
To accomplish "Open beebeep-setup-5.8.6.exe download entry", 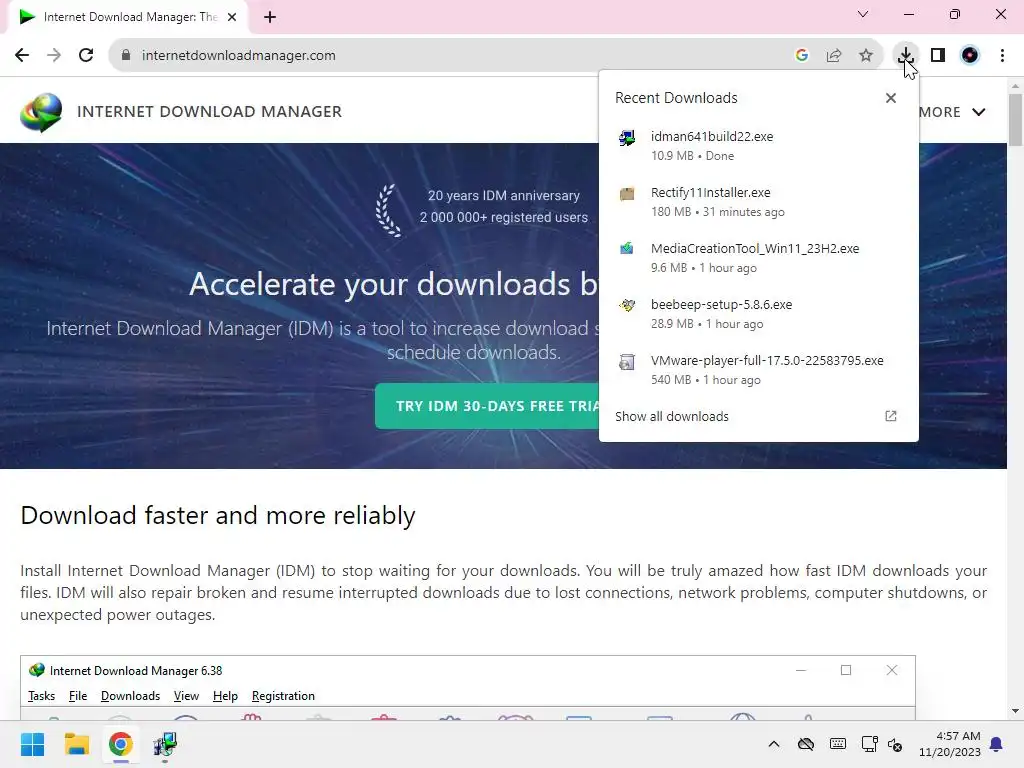I will pos(759,314).
